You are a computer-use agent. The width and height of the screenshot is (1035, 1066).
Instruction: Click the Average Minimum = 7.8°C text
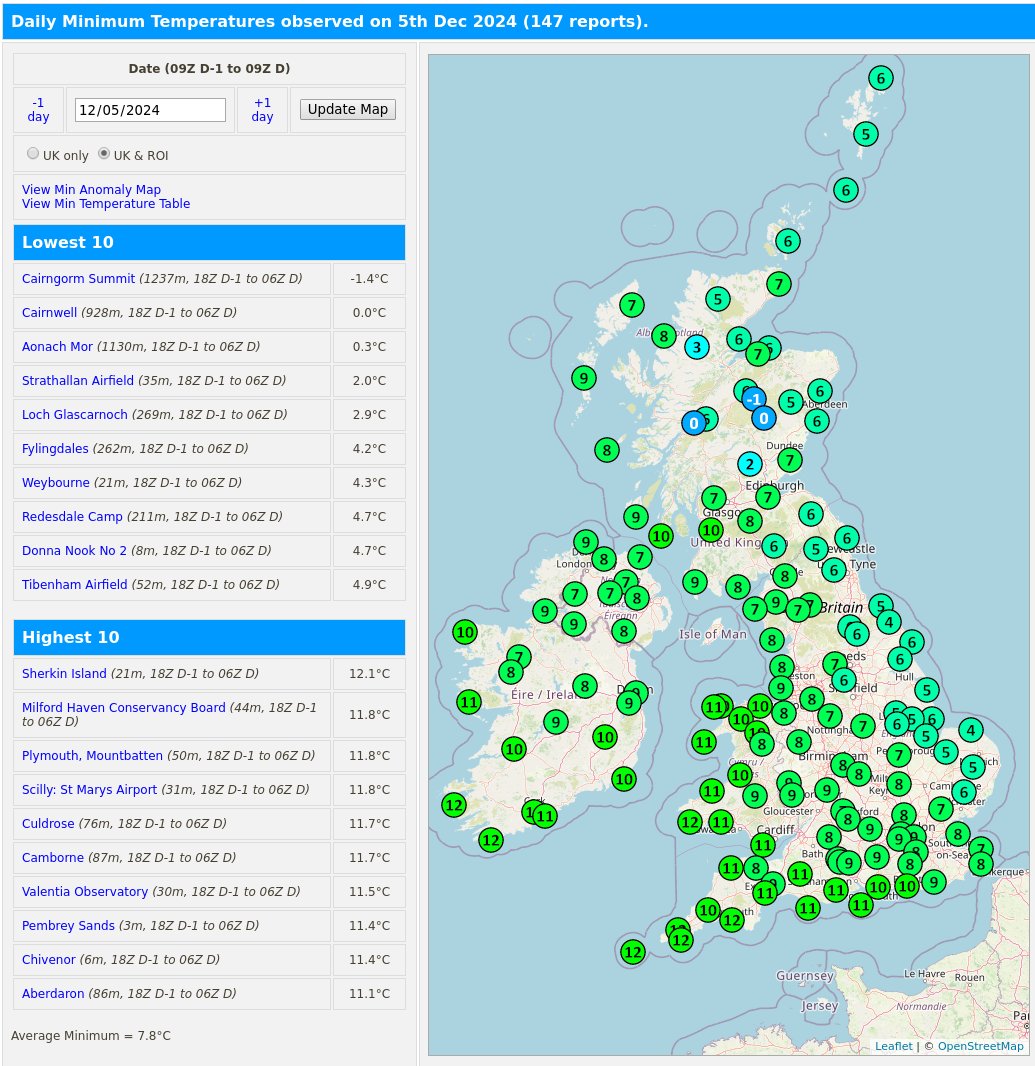coord(91,1035)
